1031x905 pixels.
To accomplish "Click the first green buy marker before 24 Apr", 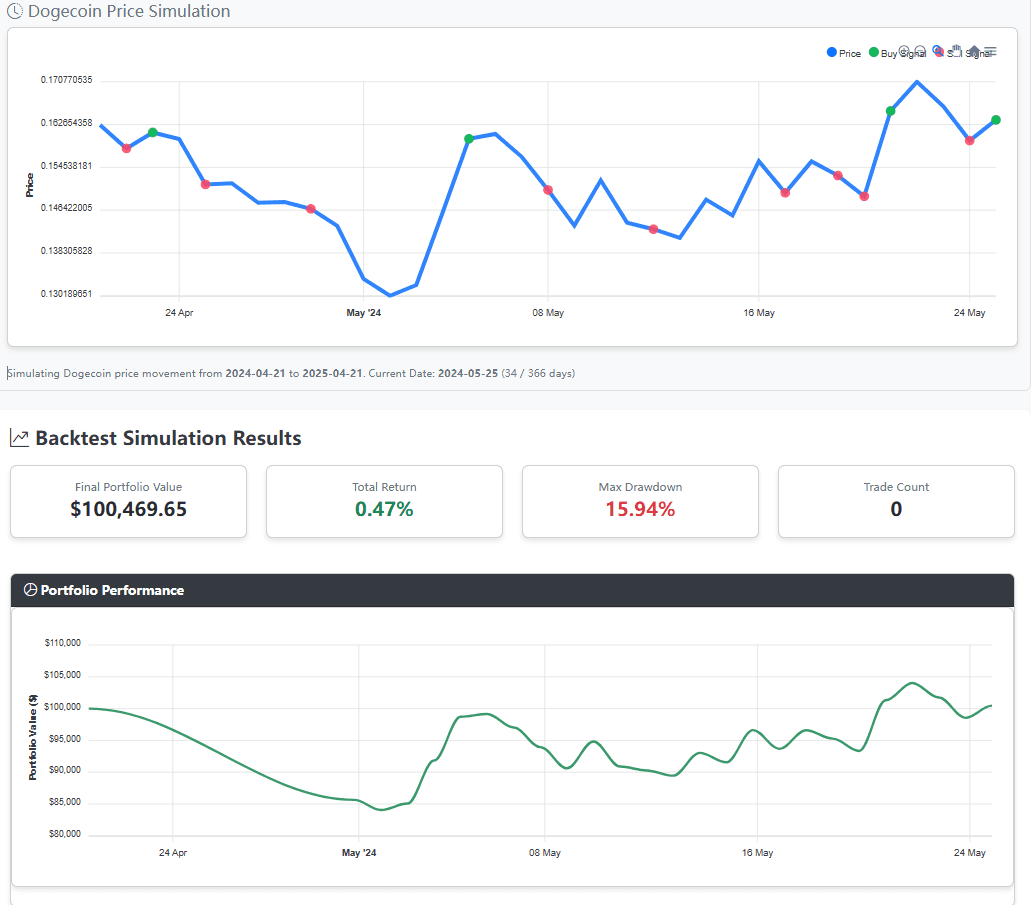I will coord(153,132).
